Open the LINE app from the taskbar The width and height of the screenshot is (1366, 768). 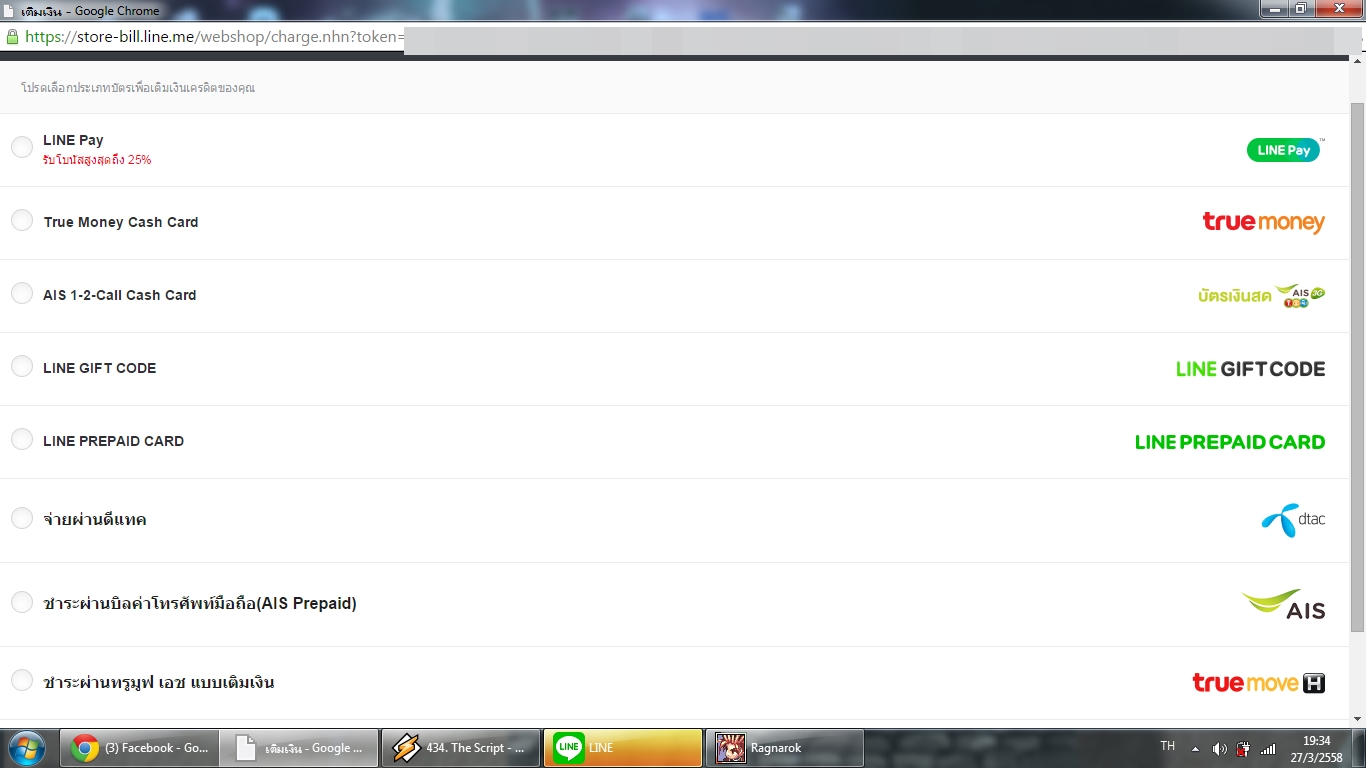click(x=623, y=748)
